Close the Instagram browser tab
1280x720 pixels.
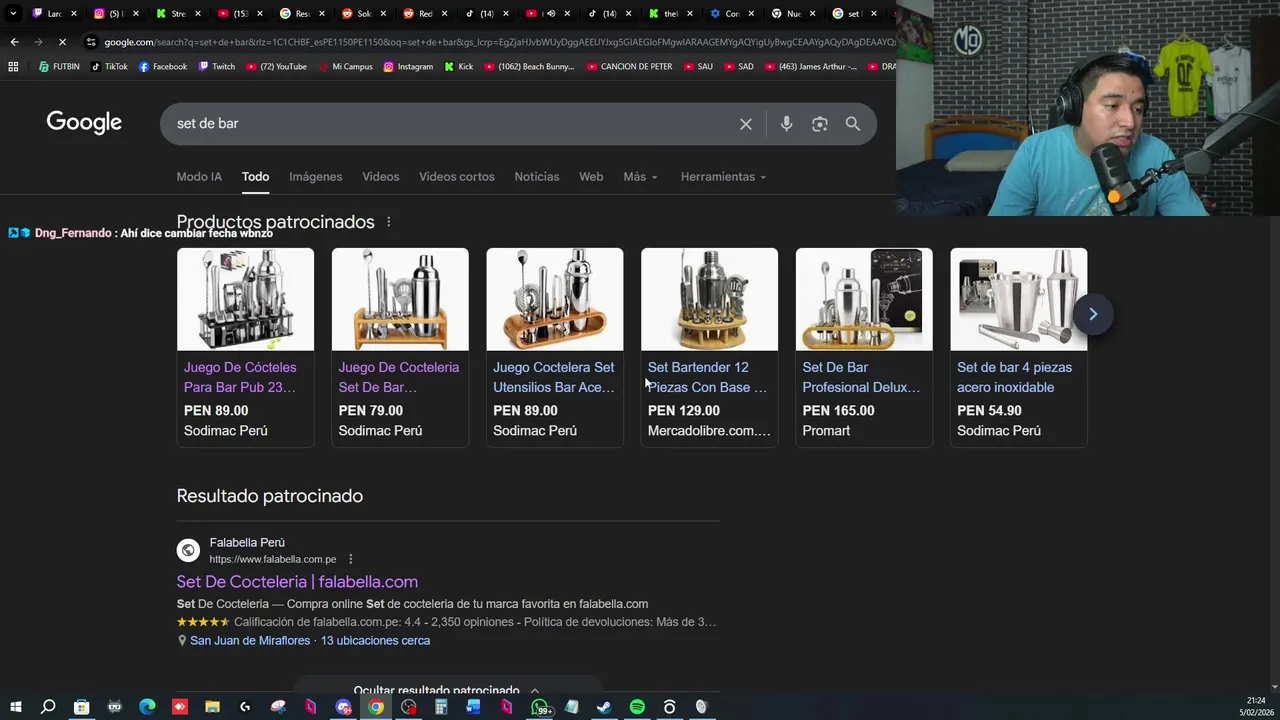136,14
